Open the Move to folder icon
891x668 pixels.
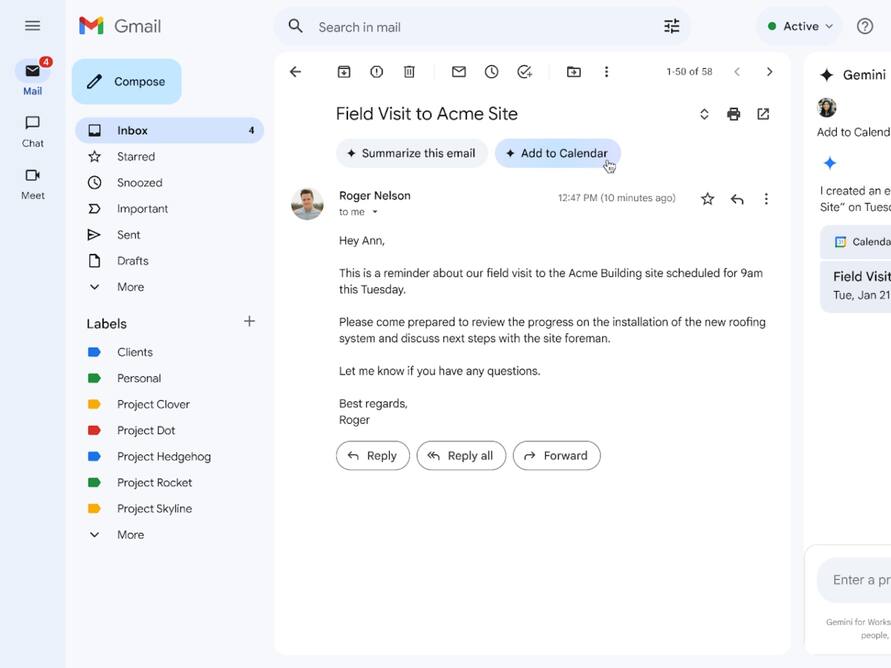pos(573,72)
